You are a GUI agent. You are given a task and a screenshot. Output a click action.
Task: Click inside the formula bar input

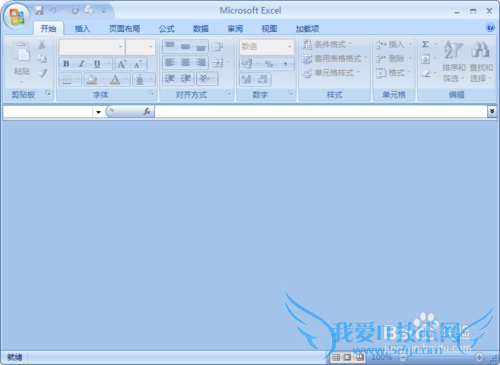pos(321,111)
